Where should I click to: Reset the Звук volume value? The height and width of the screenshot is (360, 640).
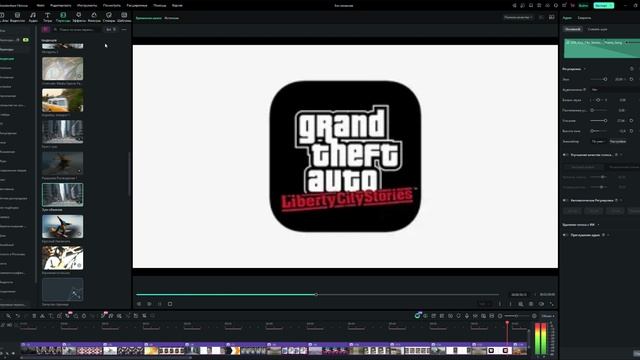point(631,79)
